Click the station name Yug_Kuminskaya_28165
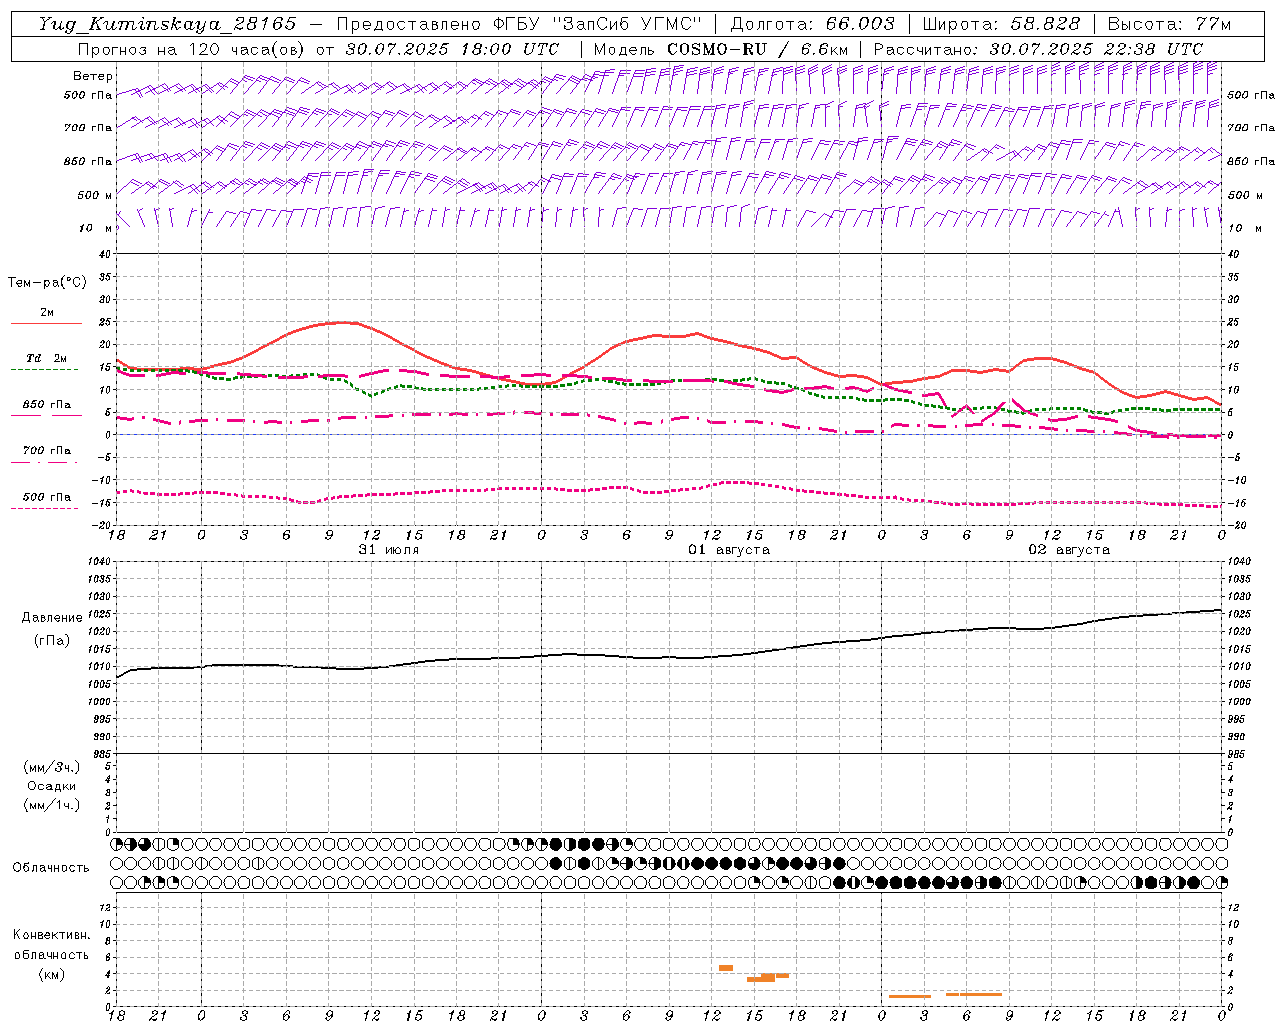The height and width of the screenshot is (1024, 1280). [167, 24]
